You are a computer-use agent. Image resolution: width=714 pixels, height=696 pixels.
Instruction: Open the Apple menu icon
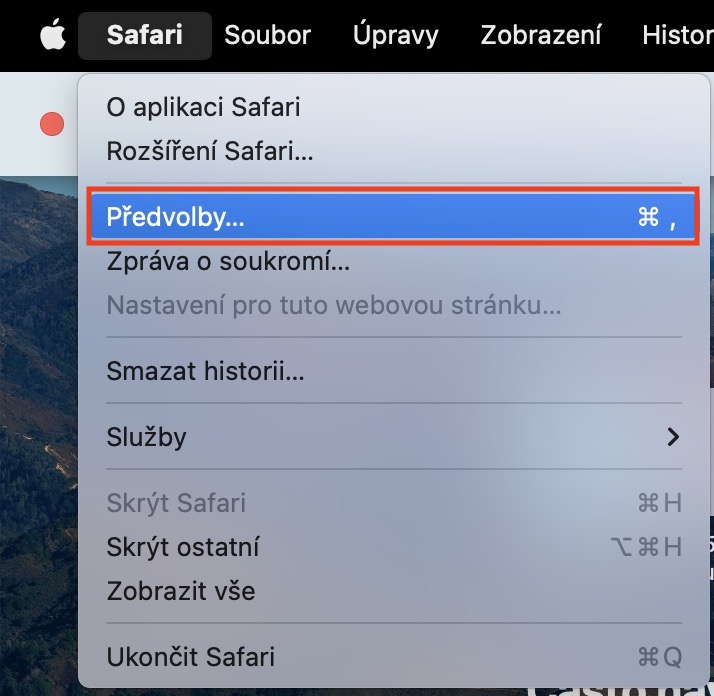tap(53, 34)
